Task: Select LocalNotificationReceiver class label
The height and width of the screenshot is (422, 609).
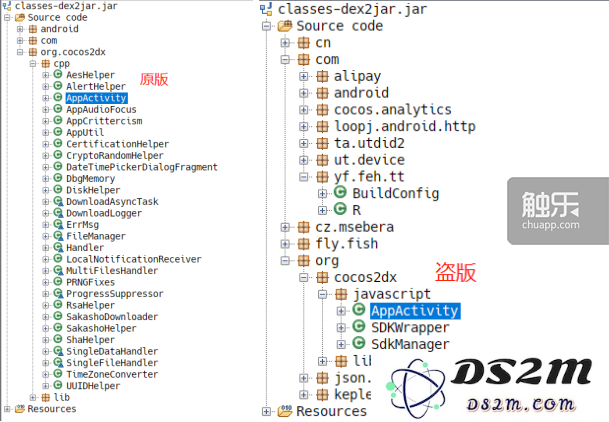Action: click(x=134, y=259)
